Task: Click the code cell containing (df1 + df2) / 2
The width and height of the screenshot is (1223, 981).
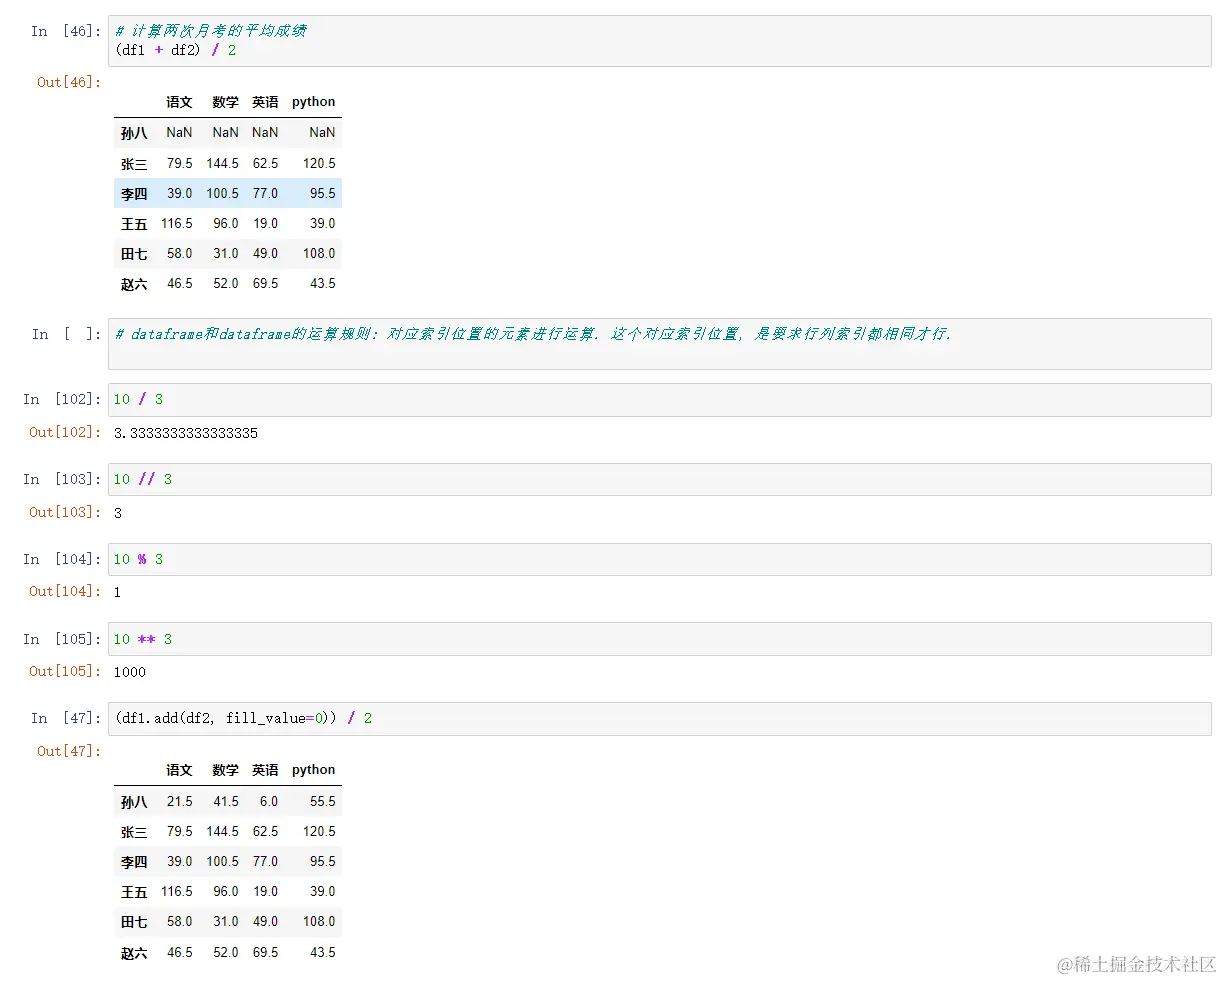Action: pos(659,41)
